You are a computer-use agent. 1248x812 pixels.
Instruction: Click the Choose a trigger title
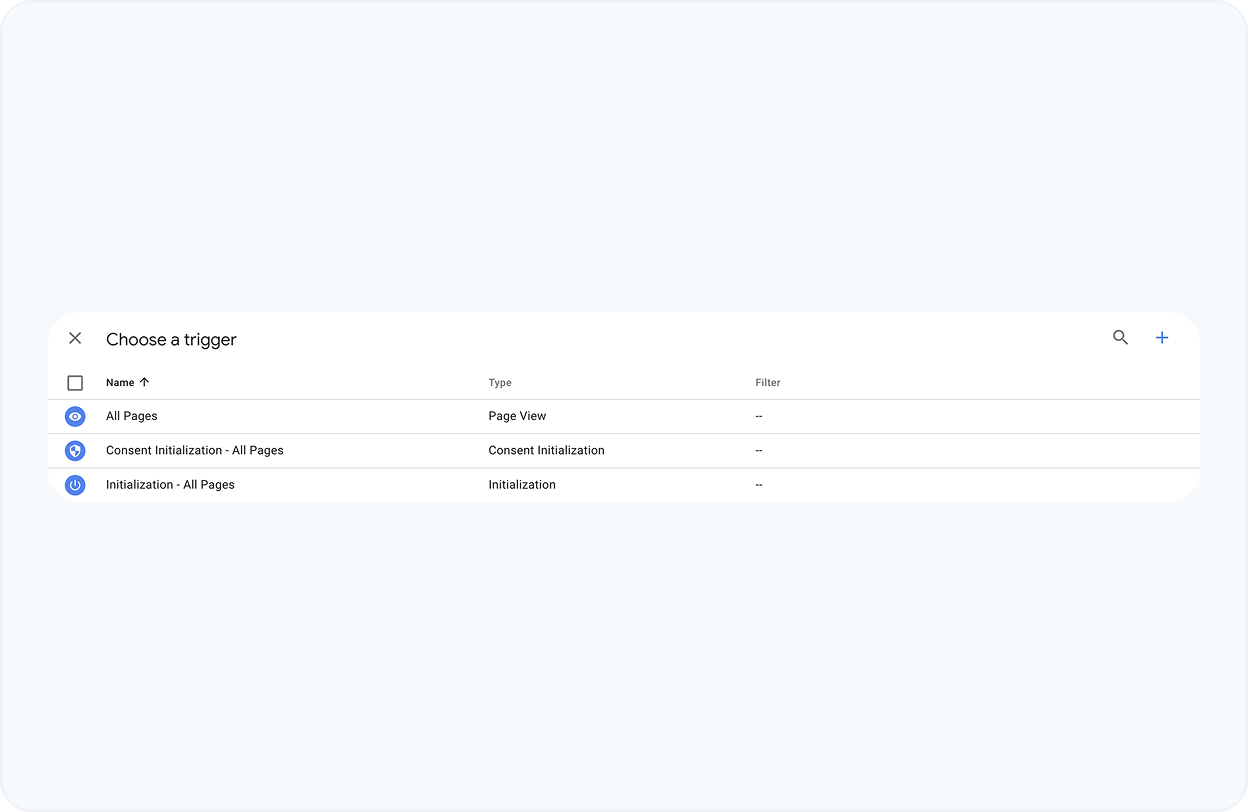[171, 340]
